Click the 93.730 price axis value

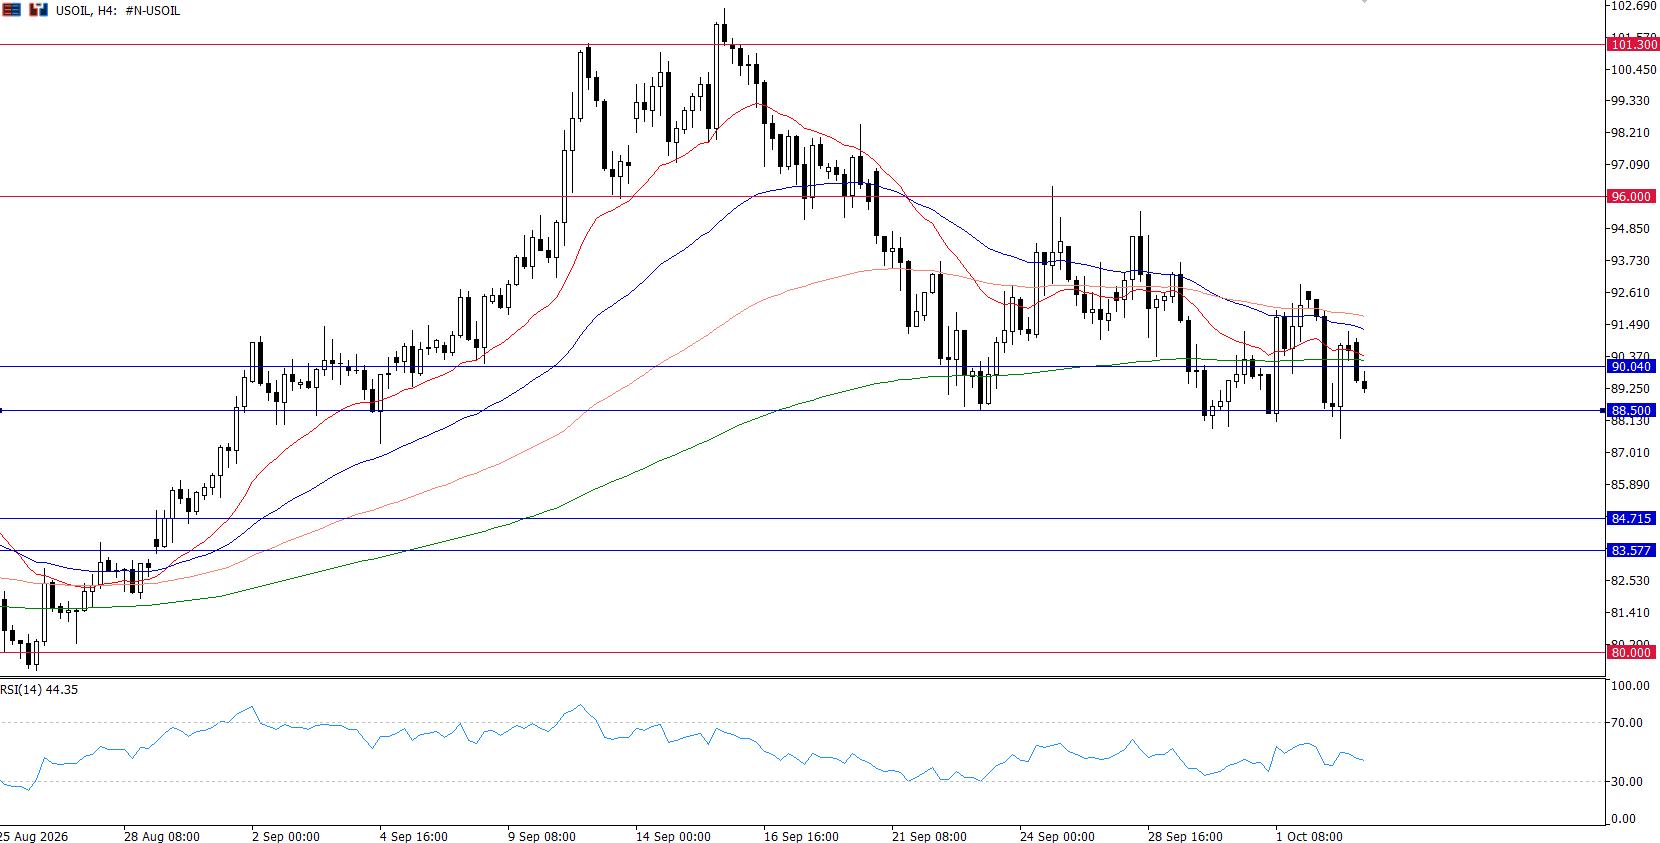point(1631,261)
